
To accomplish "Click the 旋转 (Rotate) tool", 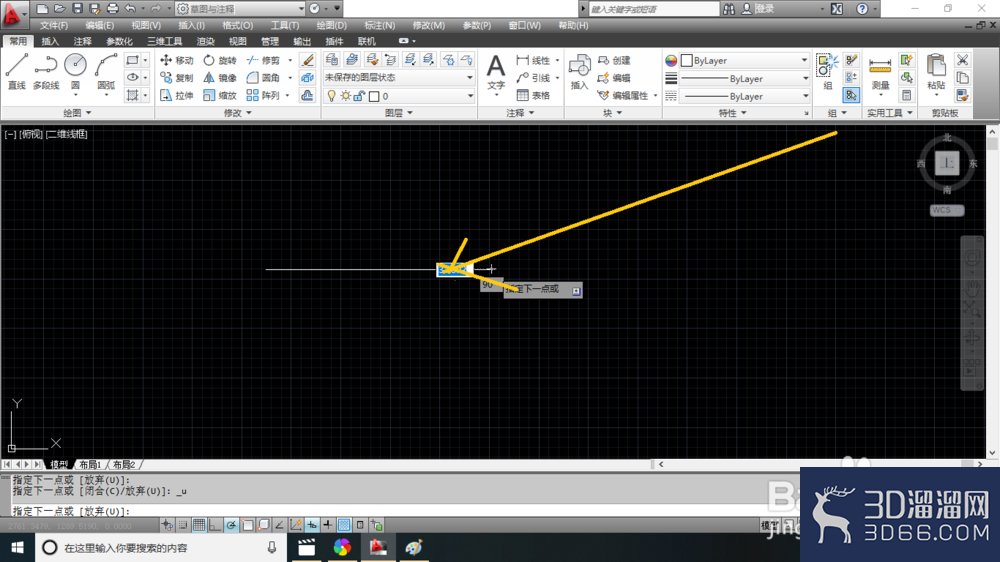I will (220, 60).
